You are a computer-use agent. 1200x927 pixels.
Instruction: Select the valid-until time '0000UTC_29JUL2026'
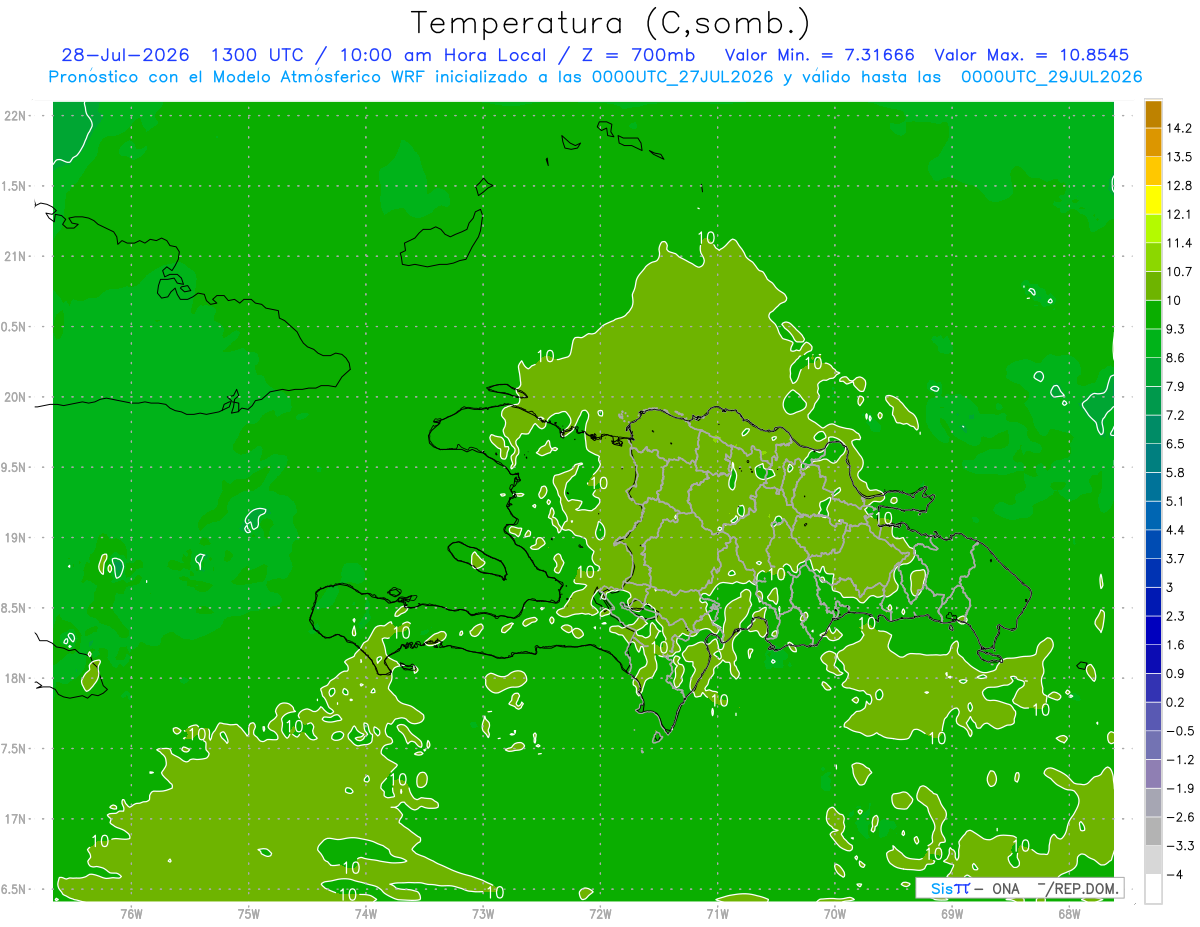(1051, 77)
